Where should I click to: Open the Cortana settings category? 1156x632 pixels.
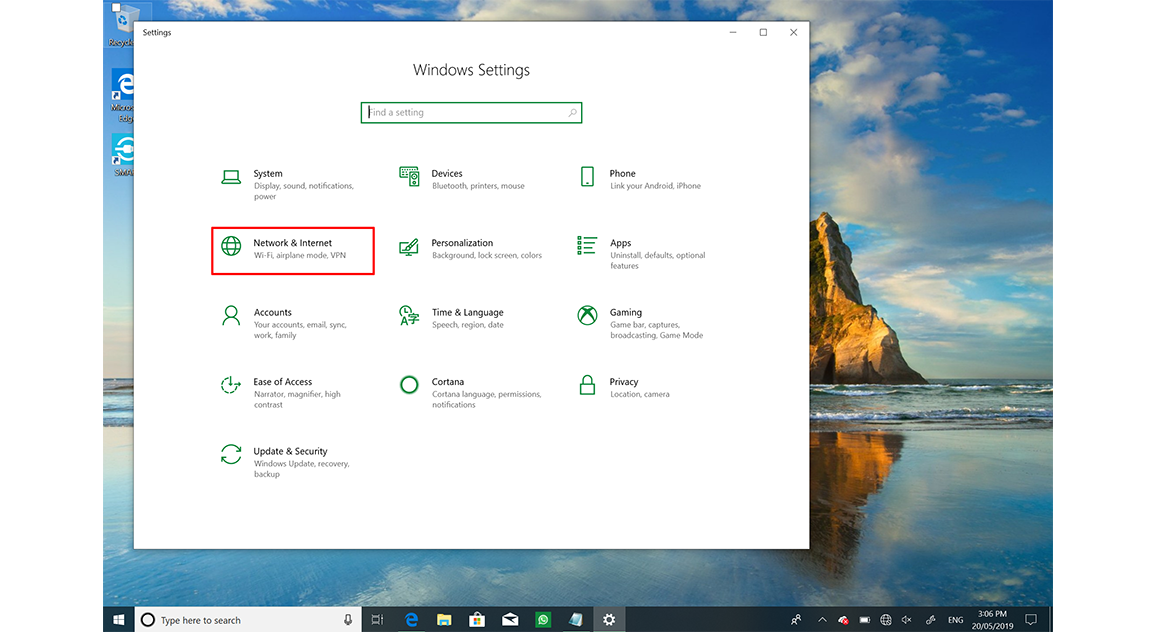(x=472, y=392)
